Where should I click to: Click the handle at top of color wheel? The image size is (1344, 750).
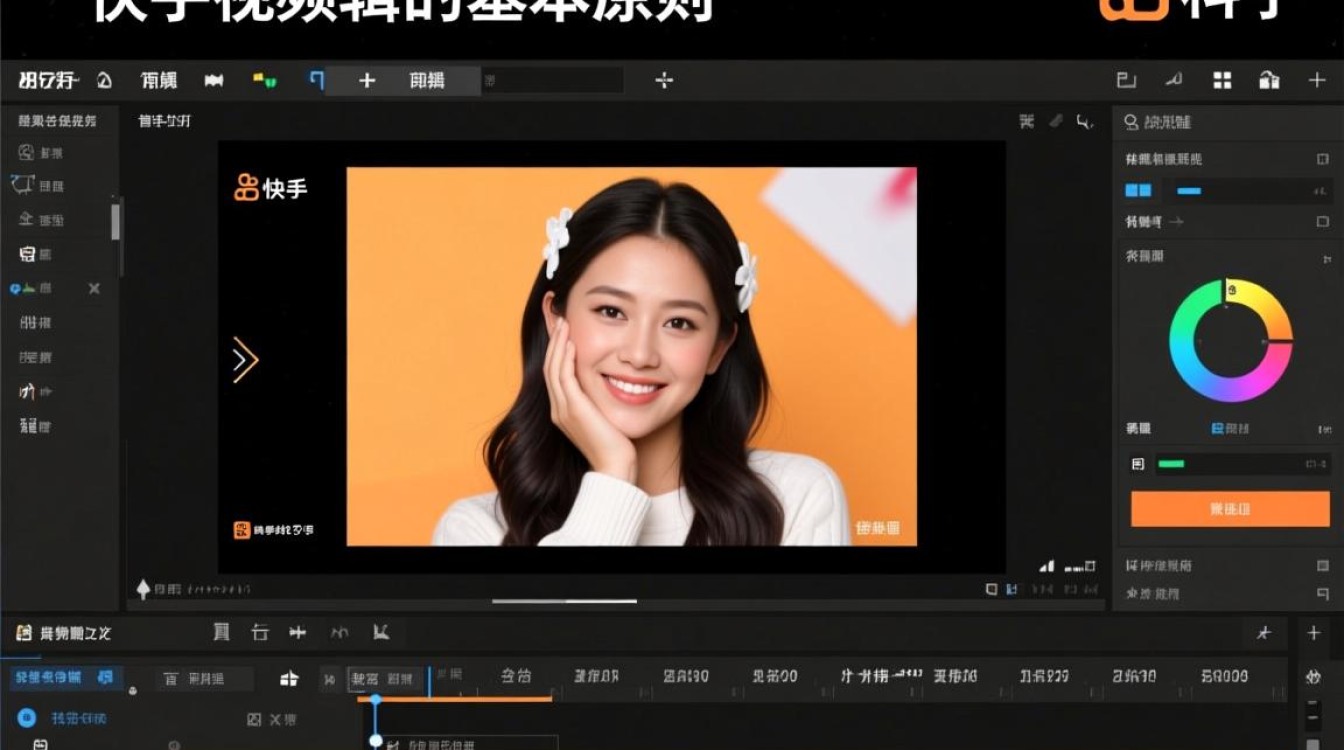pyautogui.click(x=1231, y=290)
